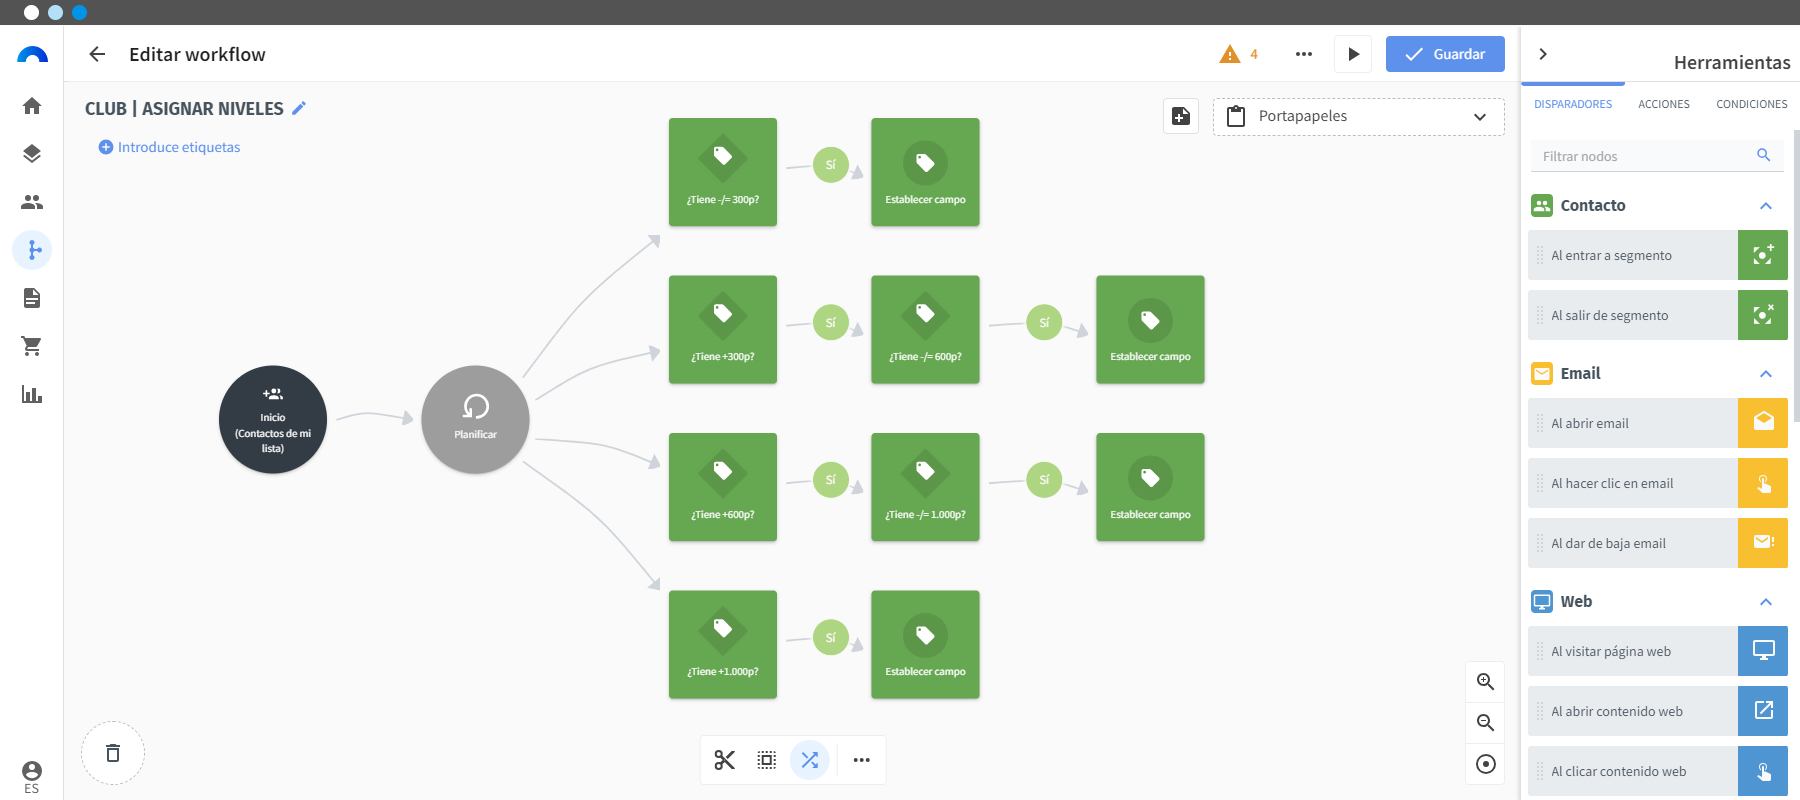The height and width of the screenshot is (800, 1800).
Task: Select the Inicio start node
Action: click(x=273, y=419)
